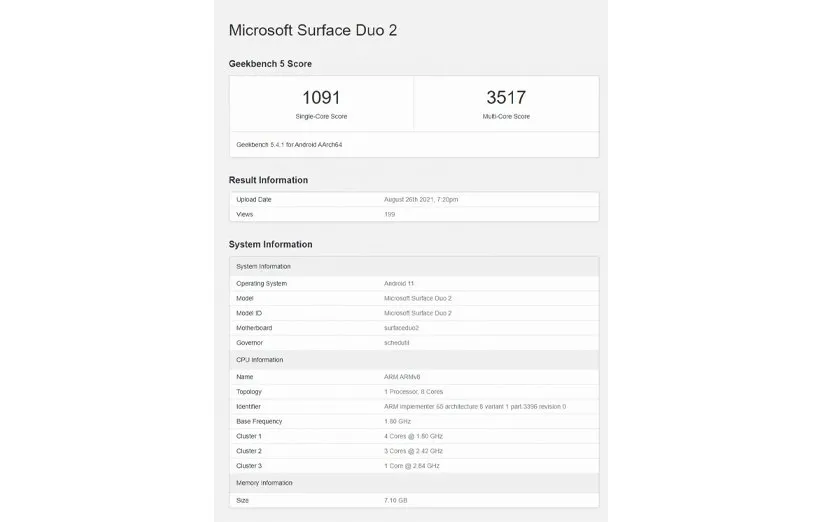The width and height of the screenshot is (822, 522).
Task: Click the 'Microsoft Surface Duo 2' page title
Action: [313, 30]
